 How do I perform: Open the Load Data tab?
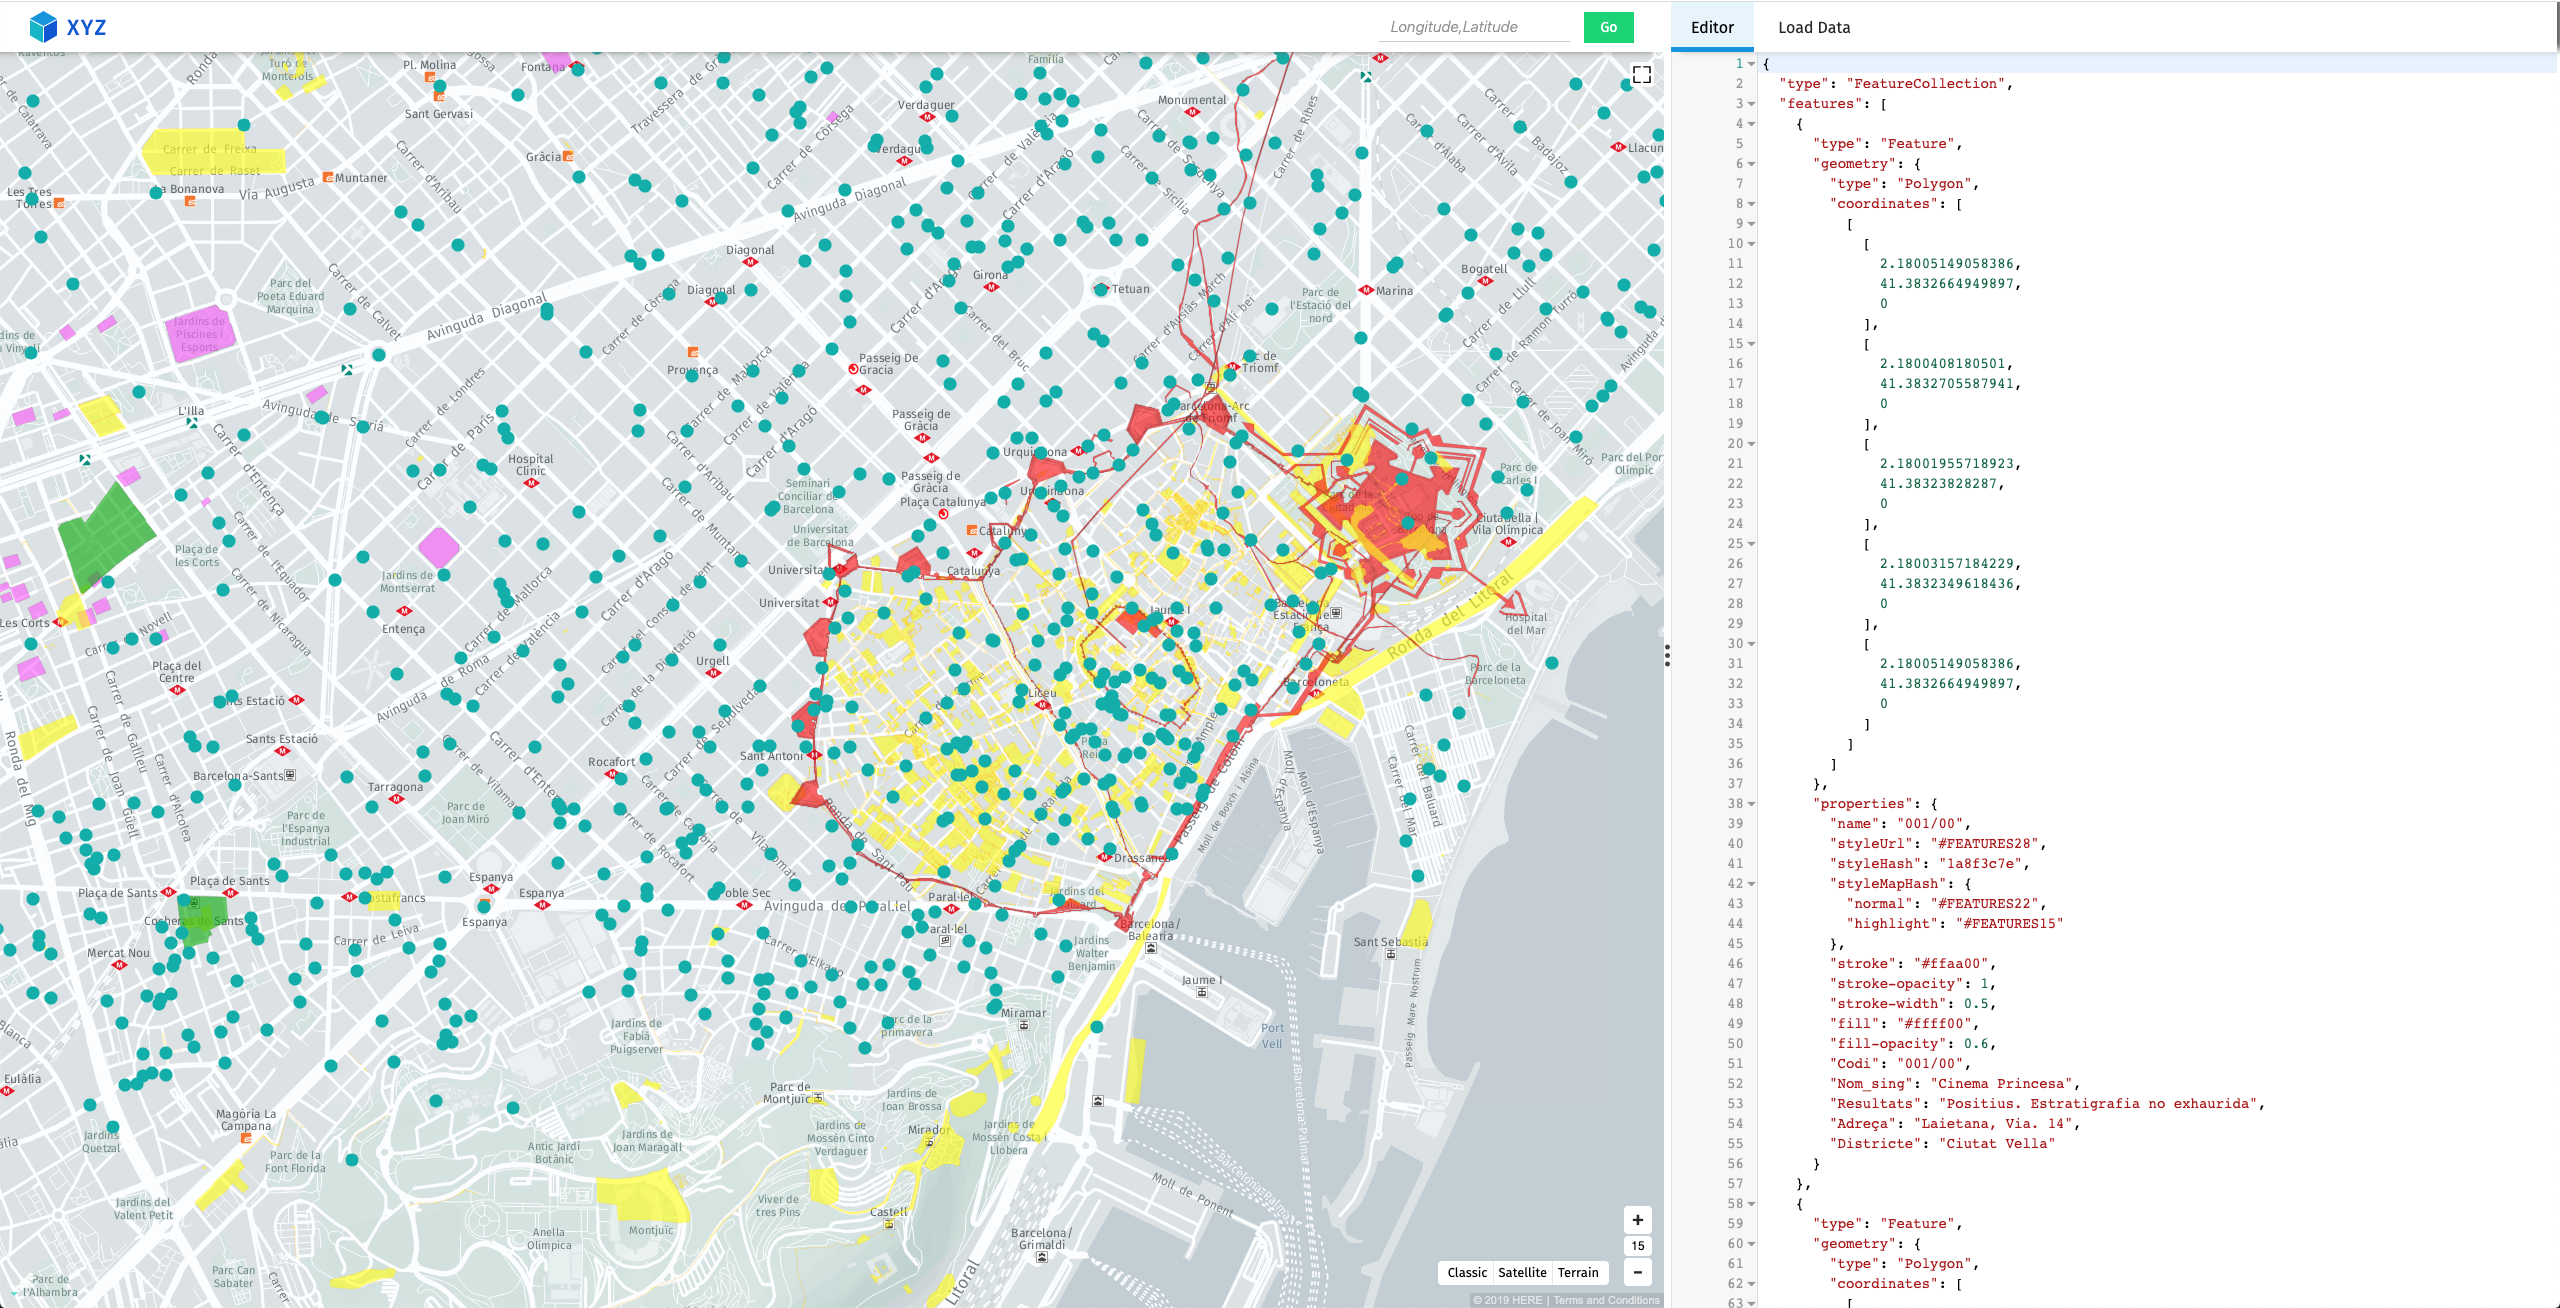[x=1813, y=27]
